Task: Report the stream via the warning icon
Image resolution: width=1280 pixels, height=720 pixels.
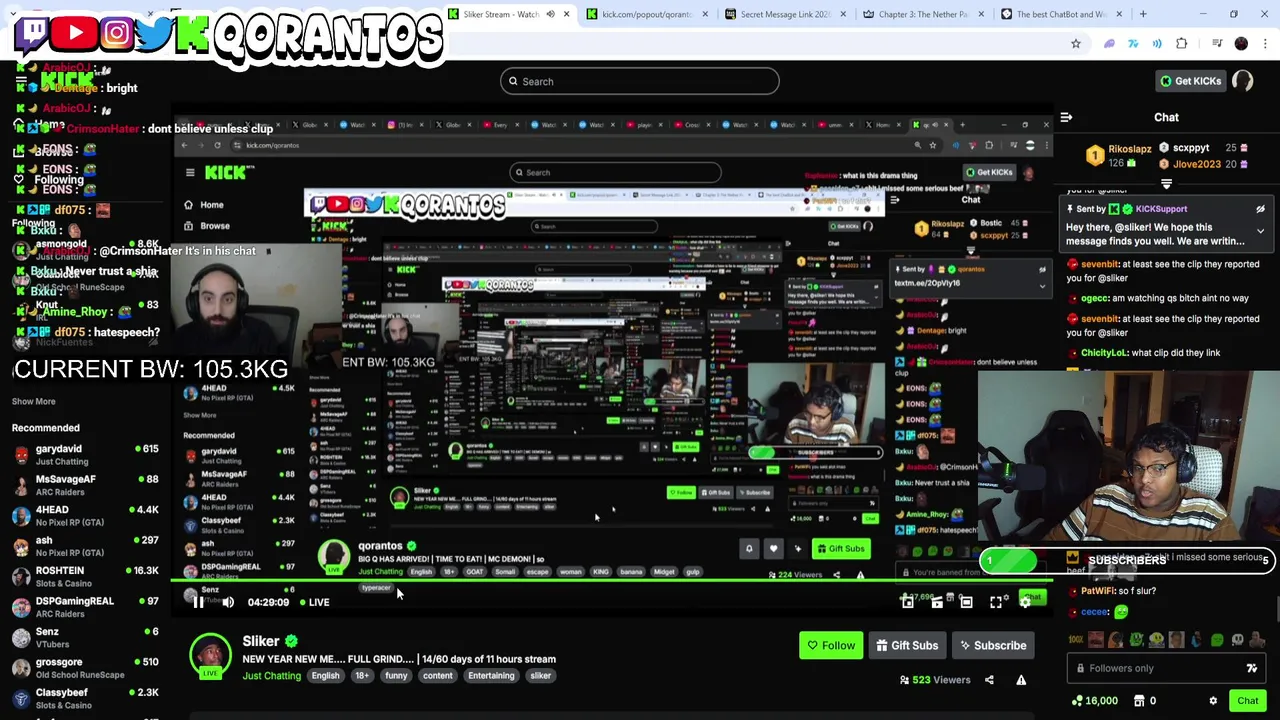Action: [x=1021, y=680]
